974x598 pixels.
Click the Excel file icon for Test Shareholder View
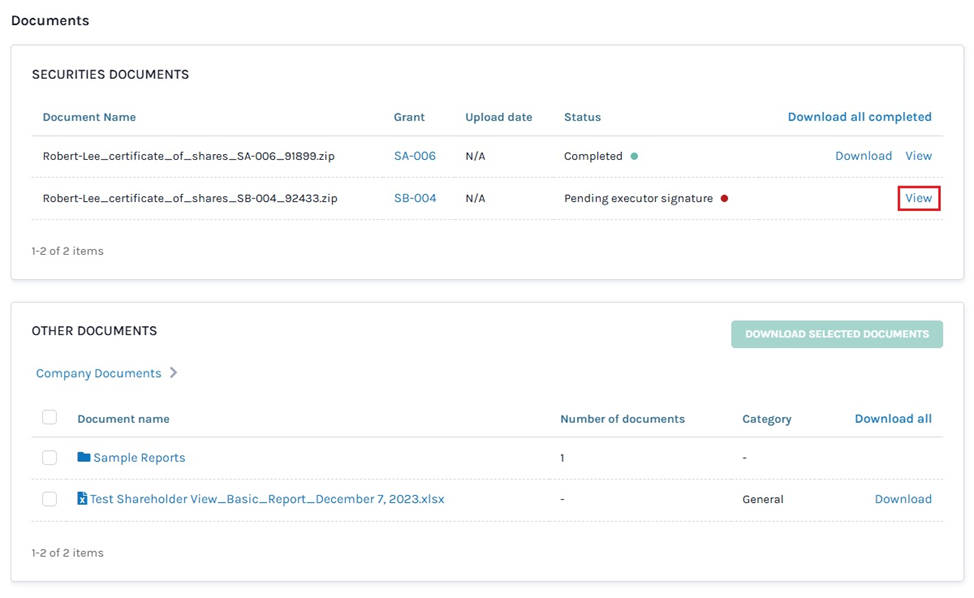point(82,498)
